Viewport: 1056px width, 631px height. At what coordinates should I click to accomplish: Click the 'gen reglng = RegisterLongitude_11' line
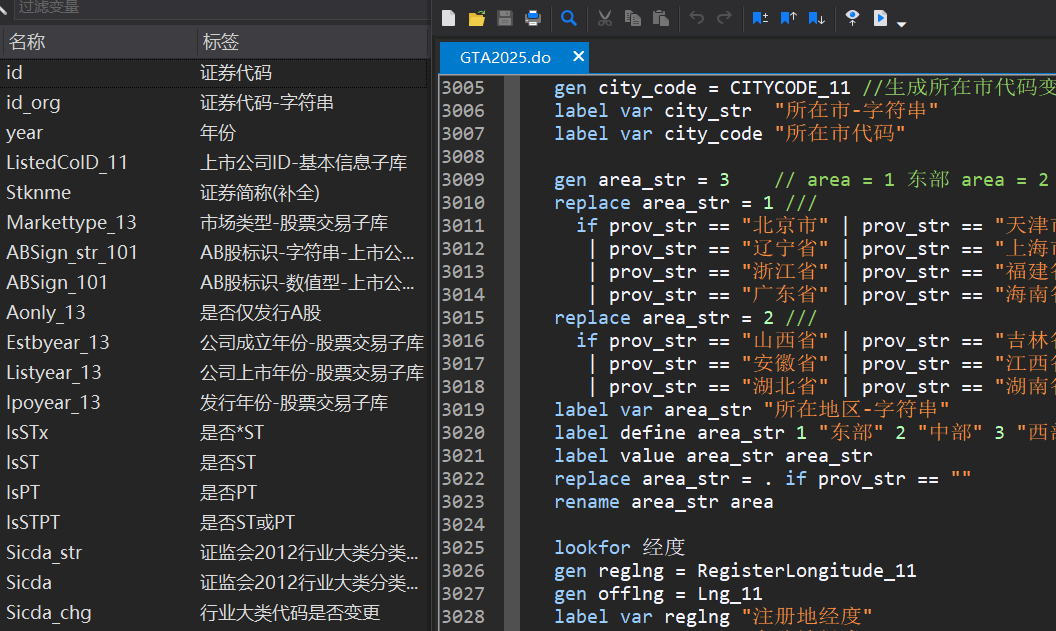(735, 570)
